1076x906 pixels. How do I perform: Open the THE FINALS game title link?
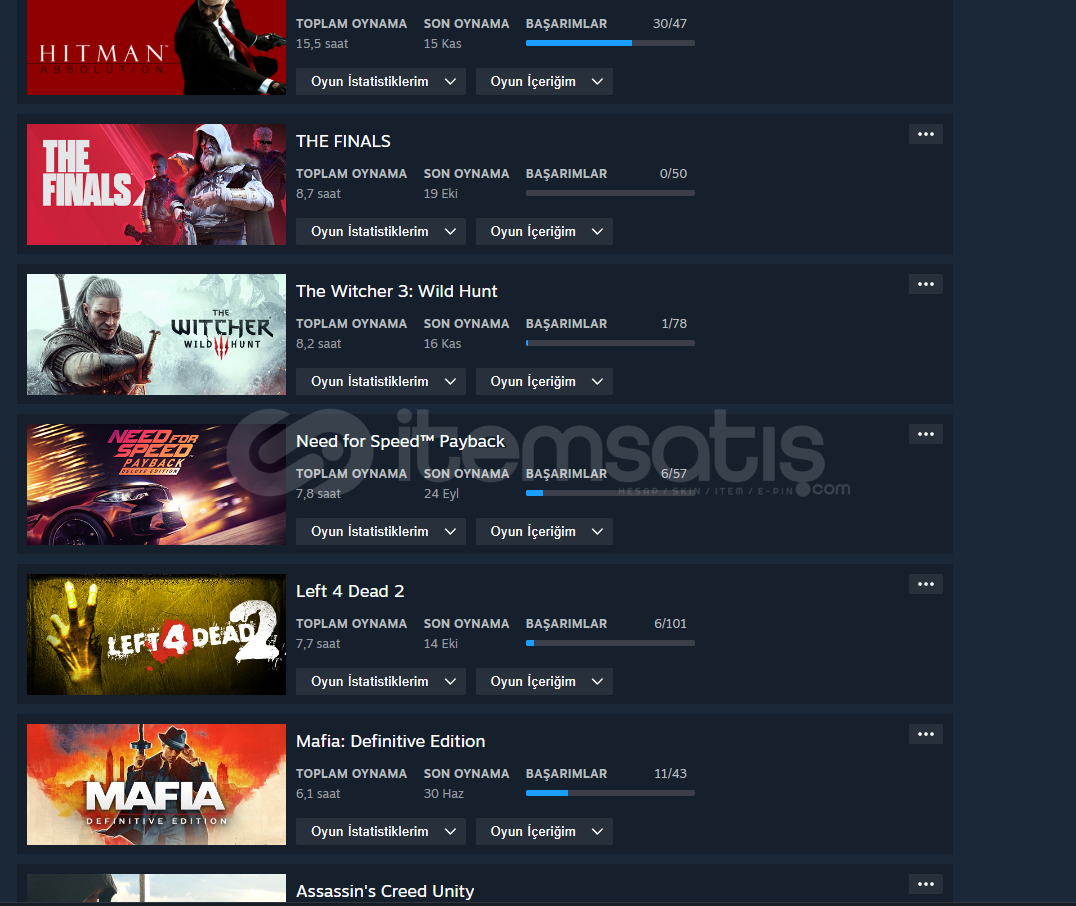pos(343,141)
